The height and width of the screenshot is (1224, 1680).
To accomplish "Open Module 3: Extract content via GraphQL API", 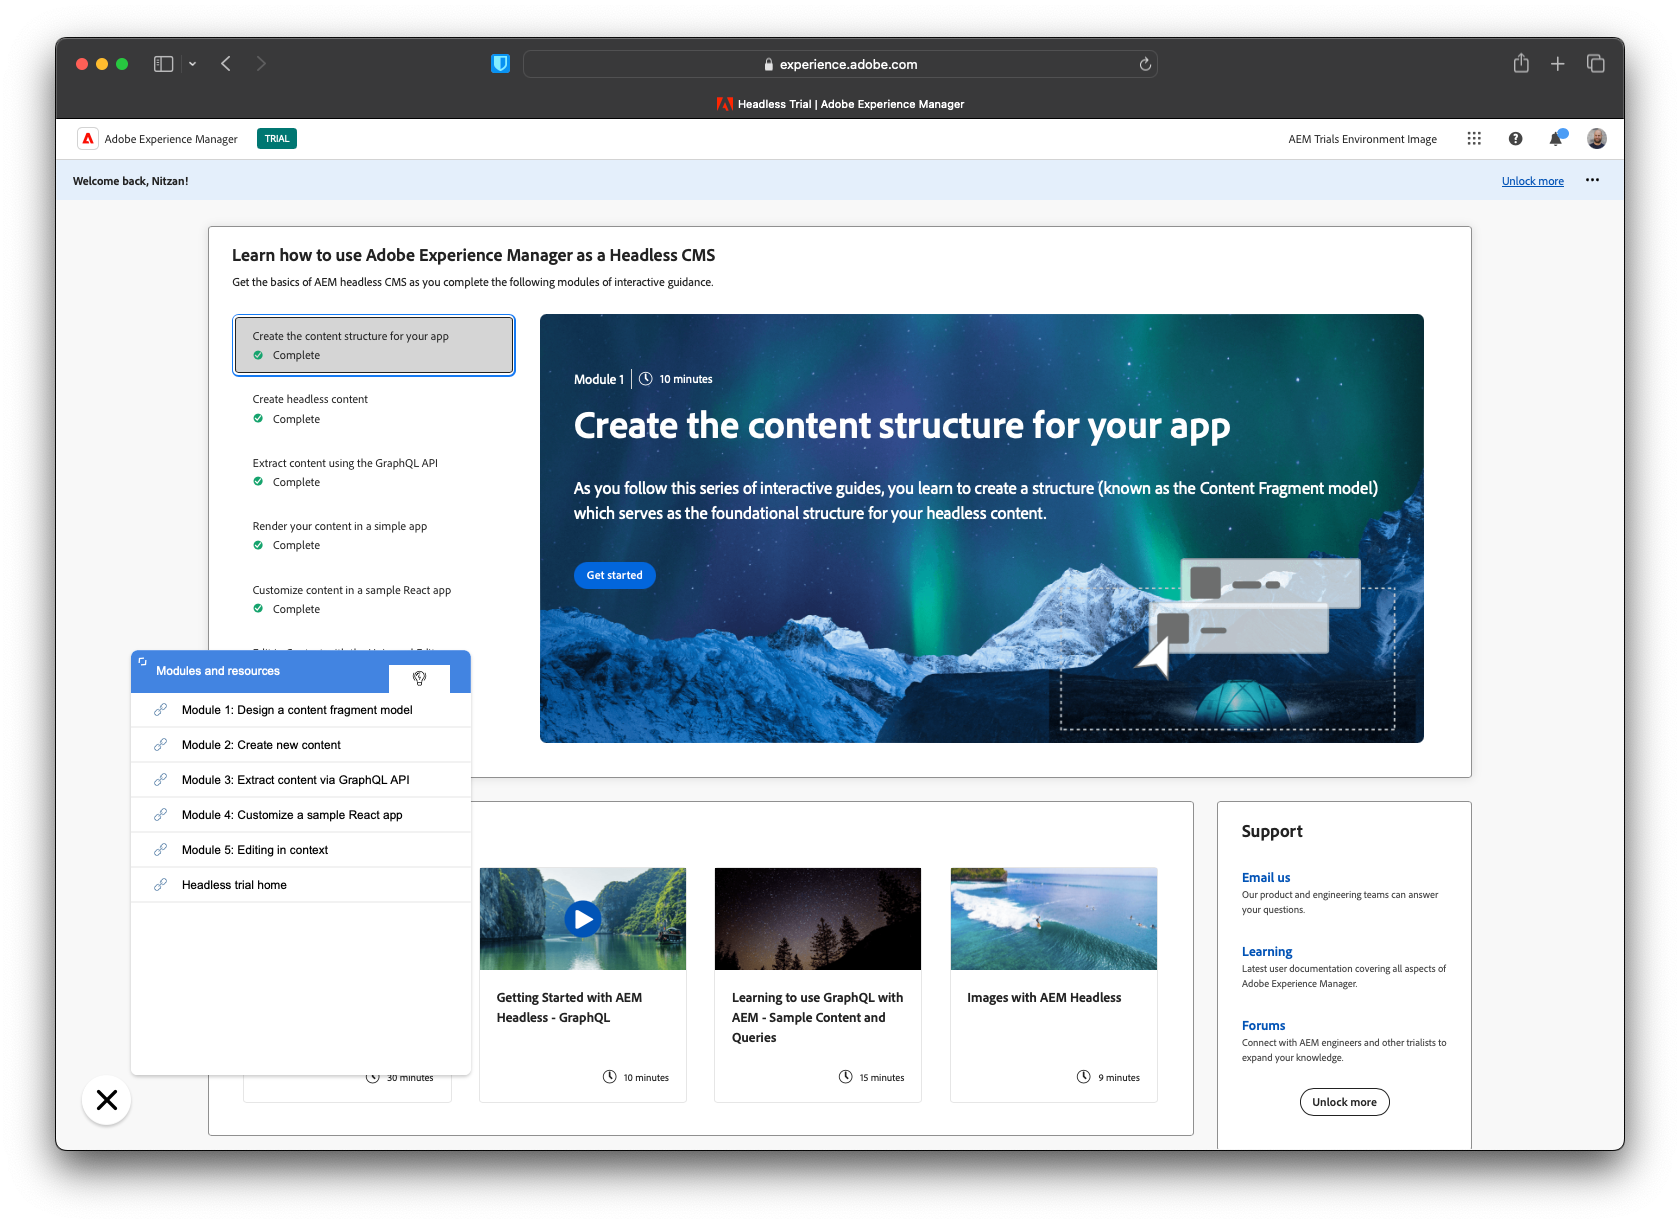I will [x=301, y=780].
